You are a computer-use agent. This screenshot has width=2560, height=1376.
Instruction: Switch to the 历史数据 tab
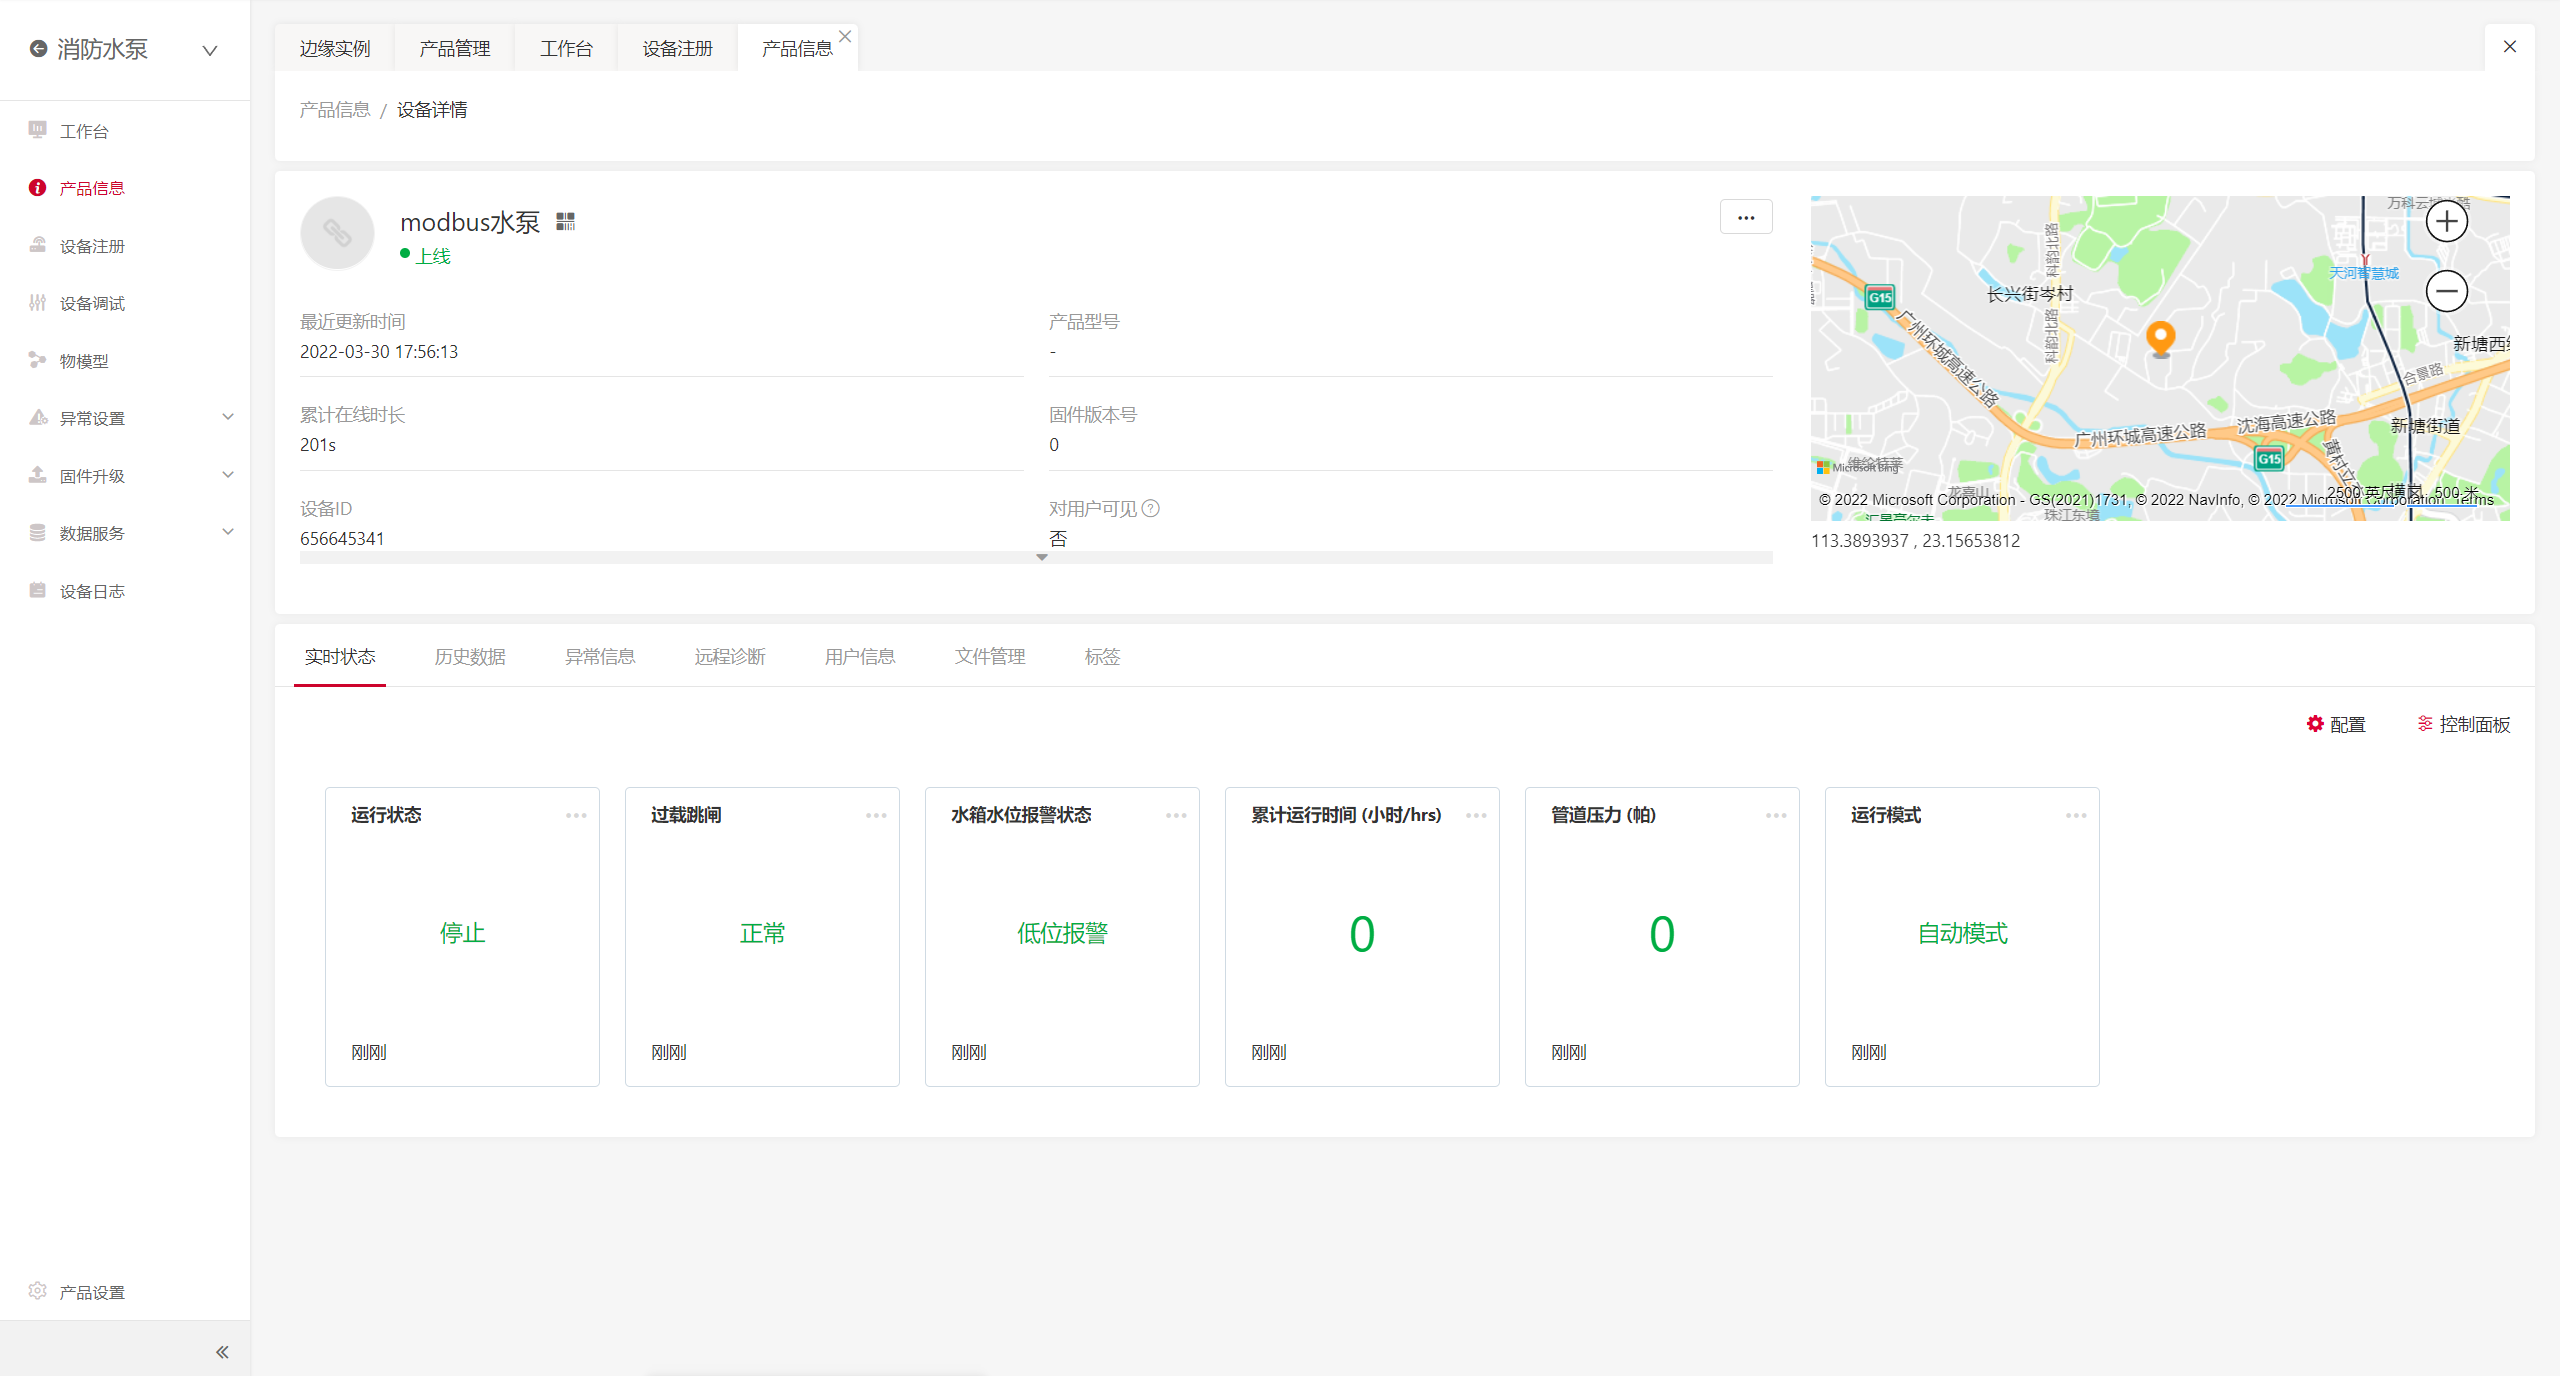tap(470, 657)
